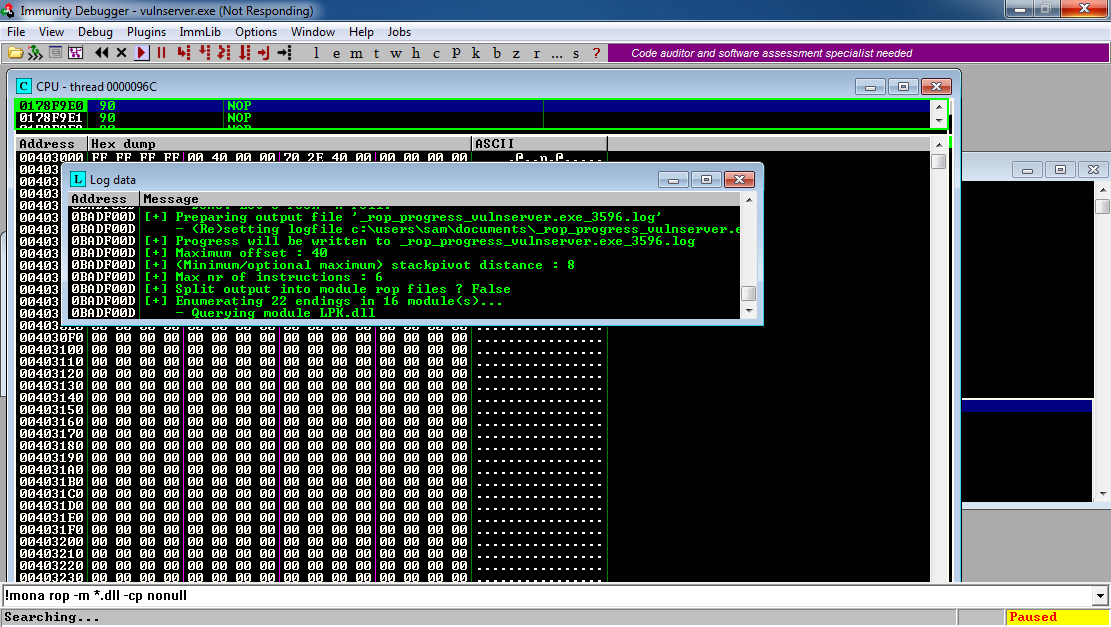The width and height of the screenshot is (1111, 627).
Task: Click the command input field with !mona rop
Action: [x=547, y=596]
